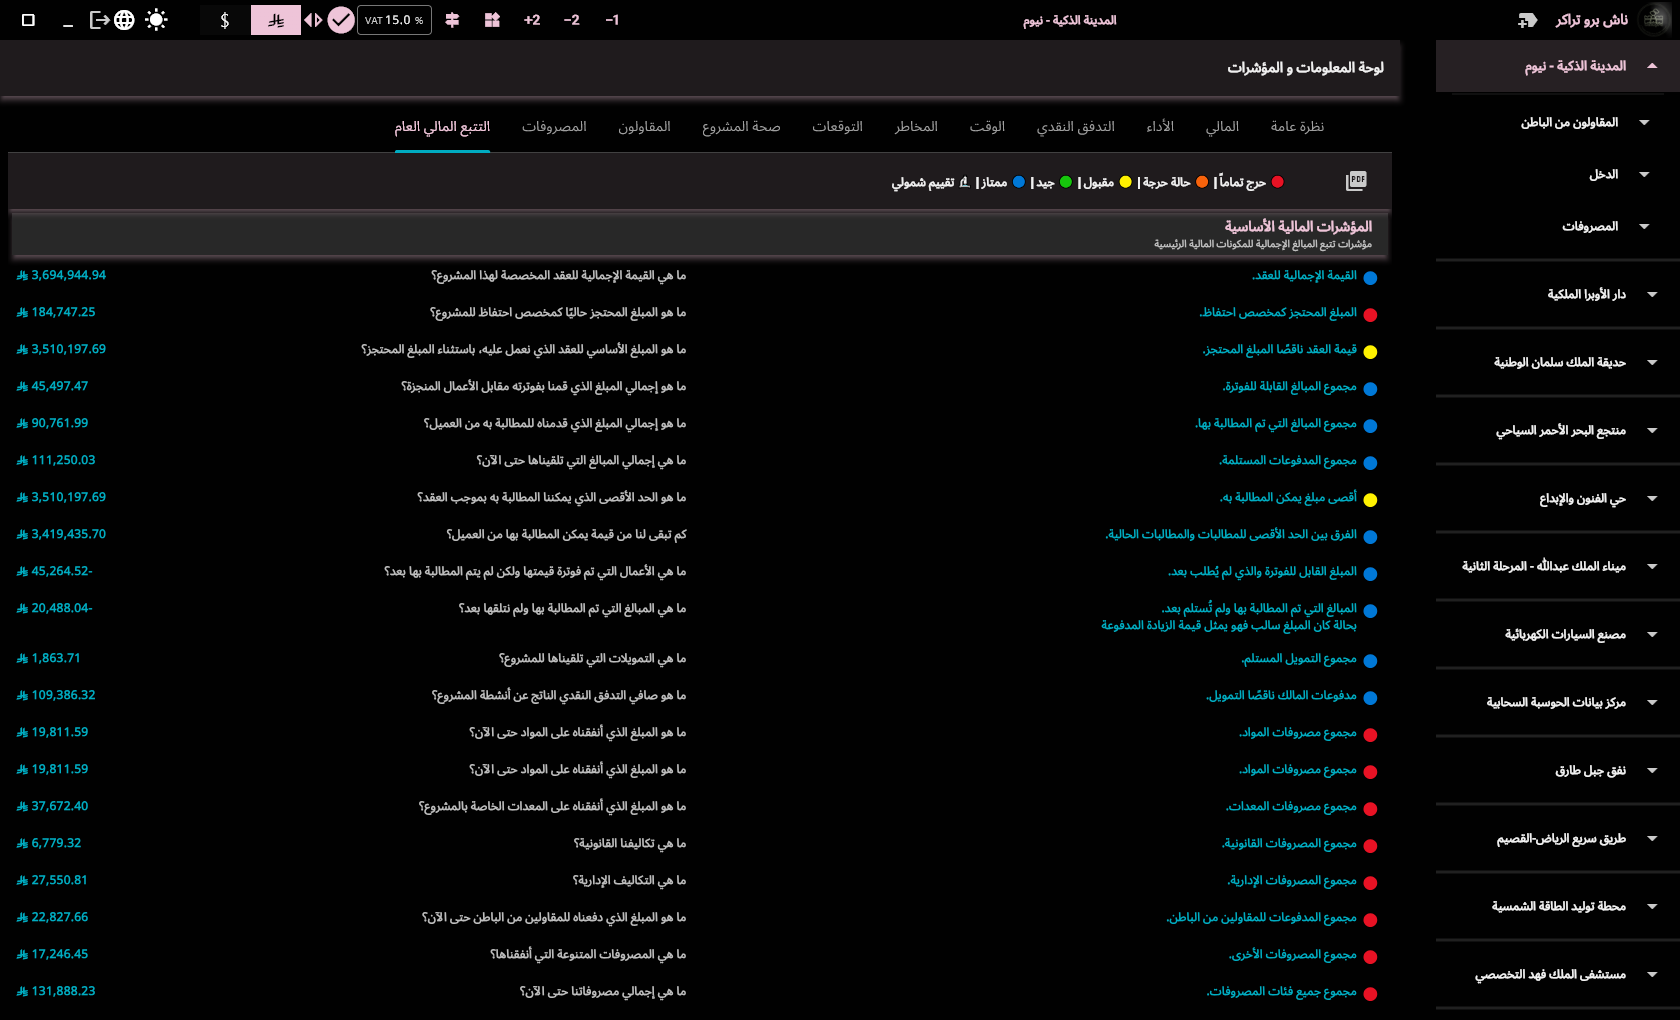The width and height of the screenshot is (1680, 1020).
Task: Click the truck icon near the app title
Action: pyautogui.click(x=1528, y=20)
